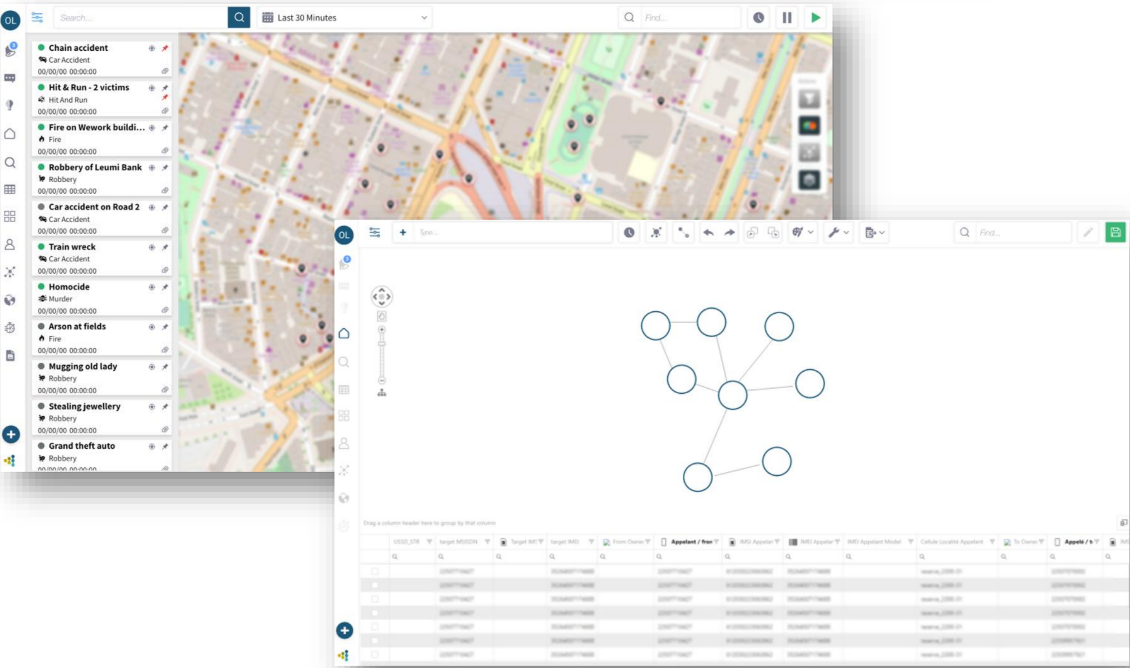Click zoom in plus on graph zoom control
Screen dimensions: 1130x668
[382, 330]
